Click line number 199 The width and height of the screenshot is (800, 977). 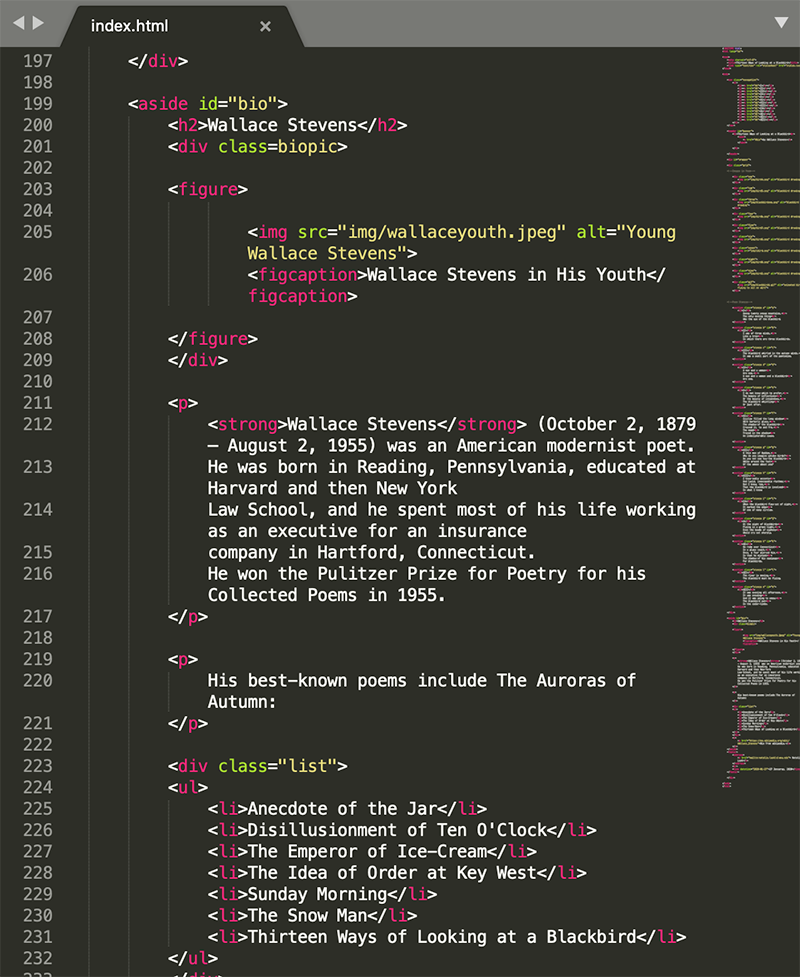point(37,103)
